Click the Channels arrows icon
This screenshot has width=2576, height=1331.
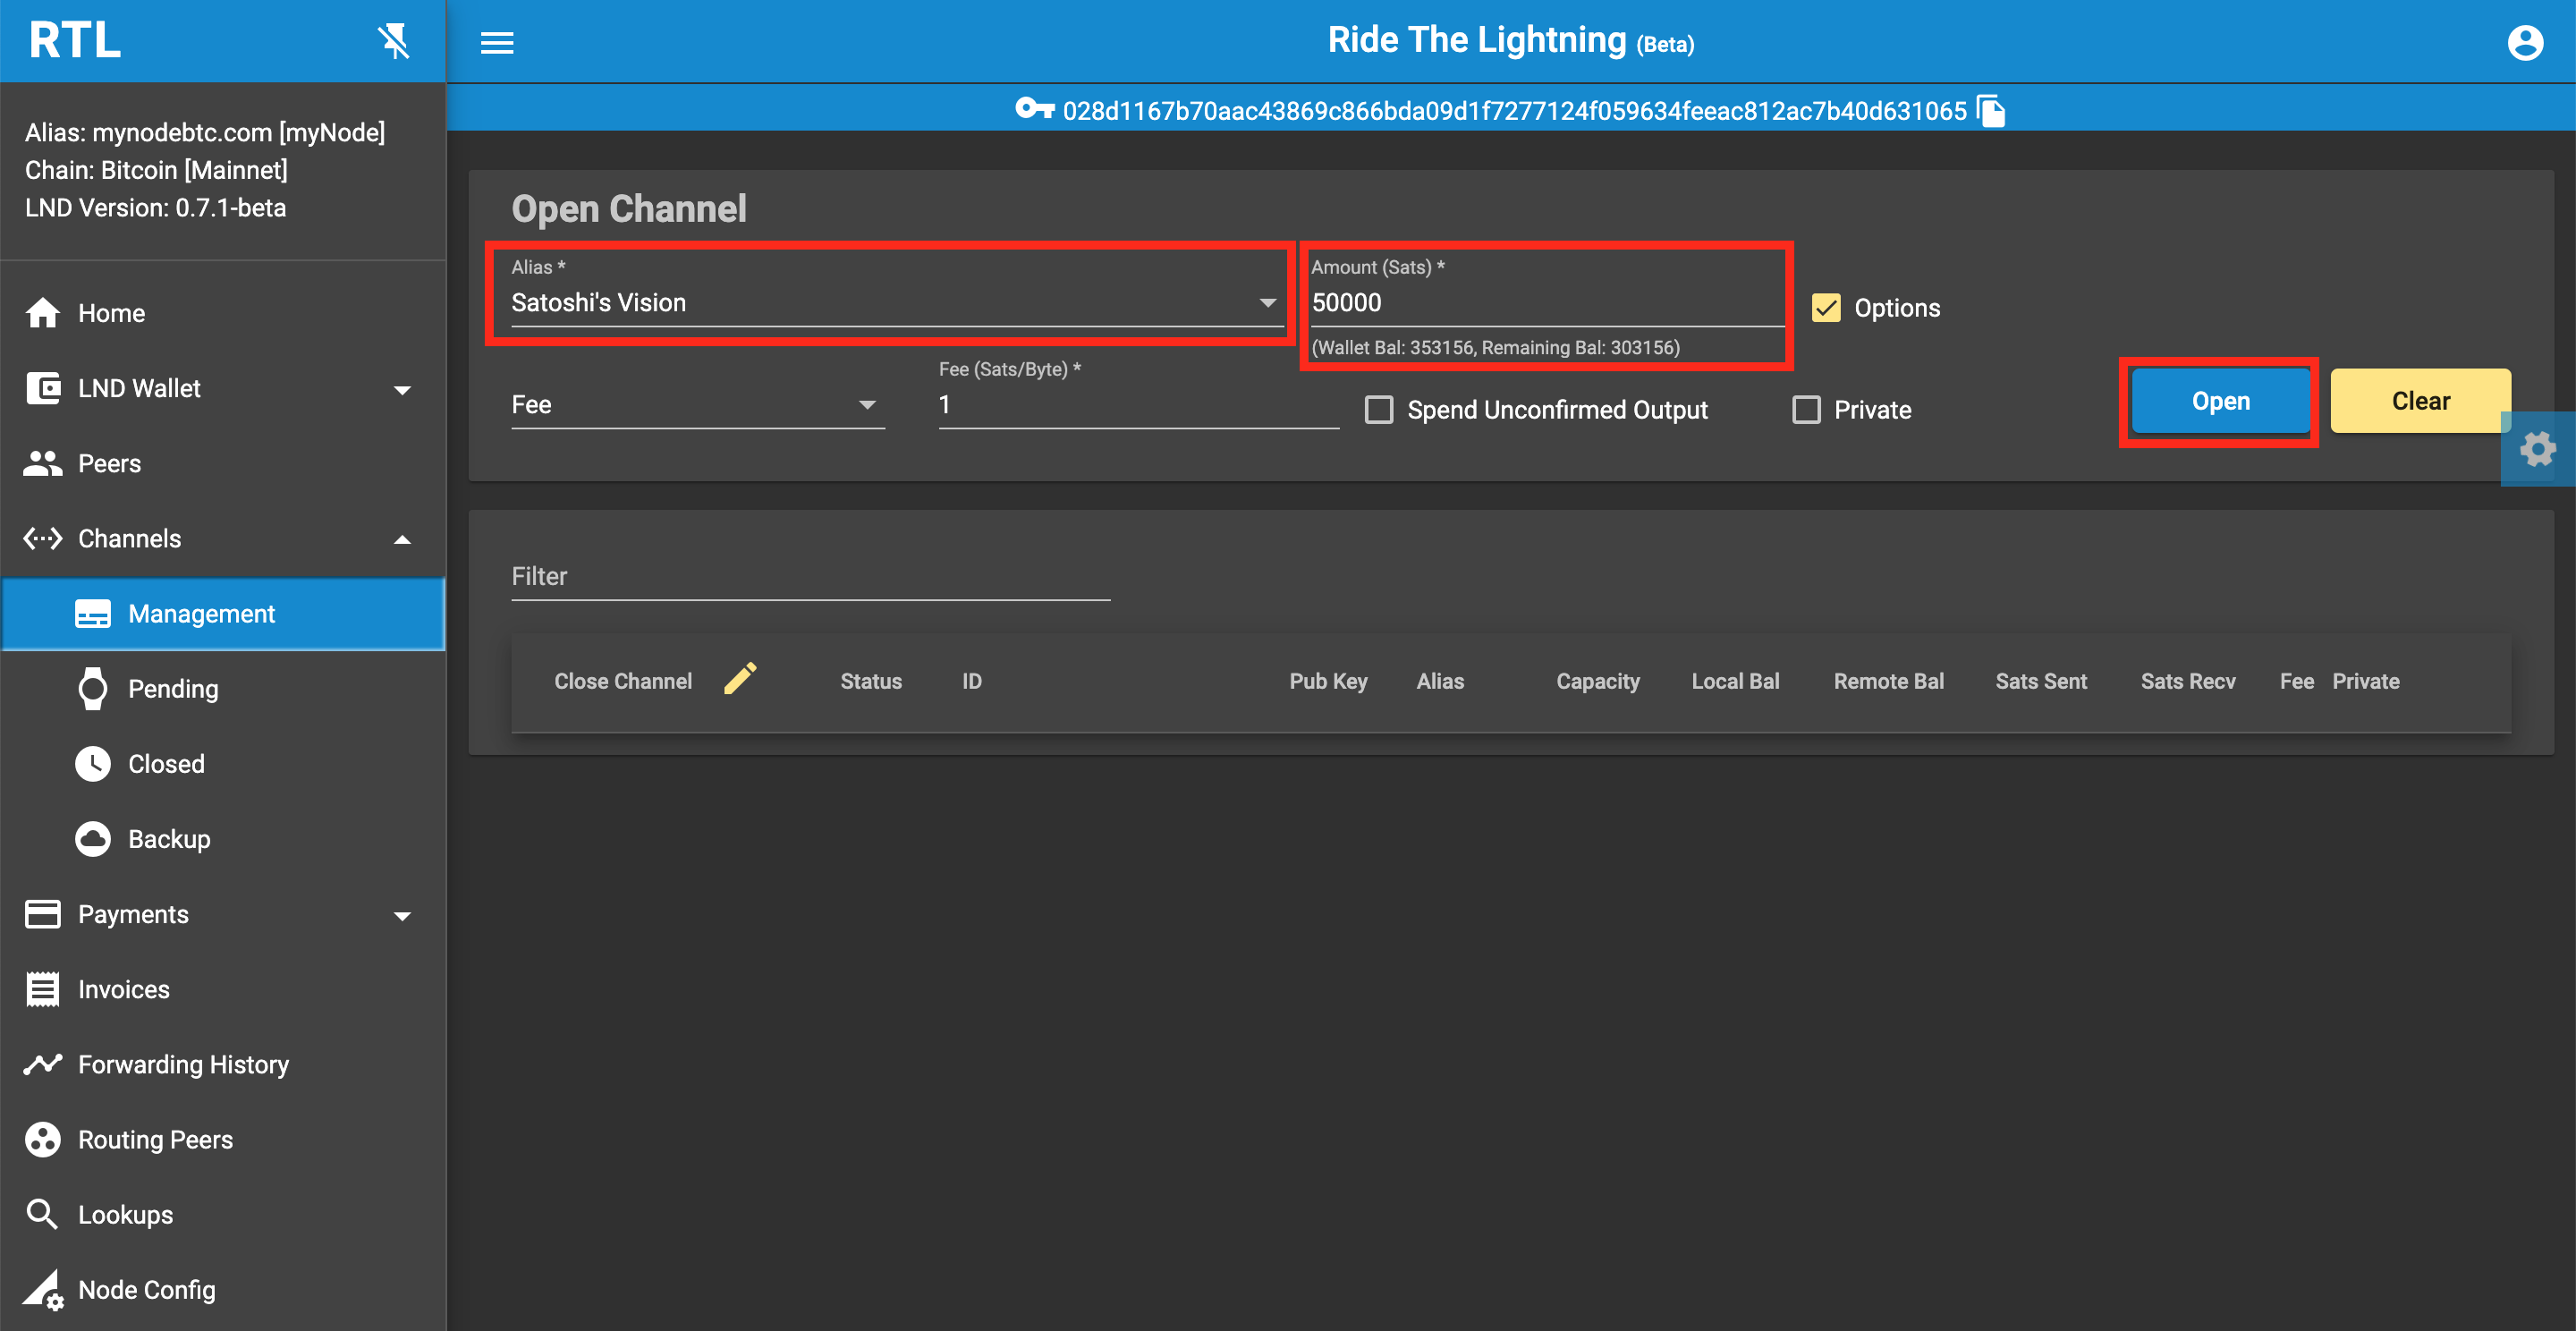[x=43, y=539]
